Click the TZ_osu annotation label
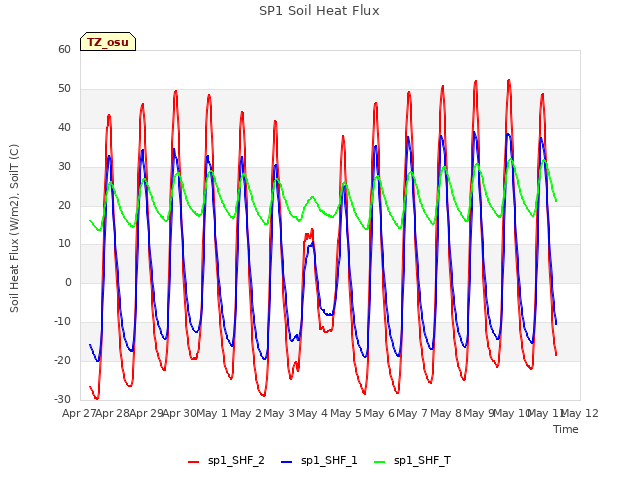Screen dimensions: 640x480 click(108, 42)
